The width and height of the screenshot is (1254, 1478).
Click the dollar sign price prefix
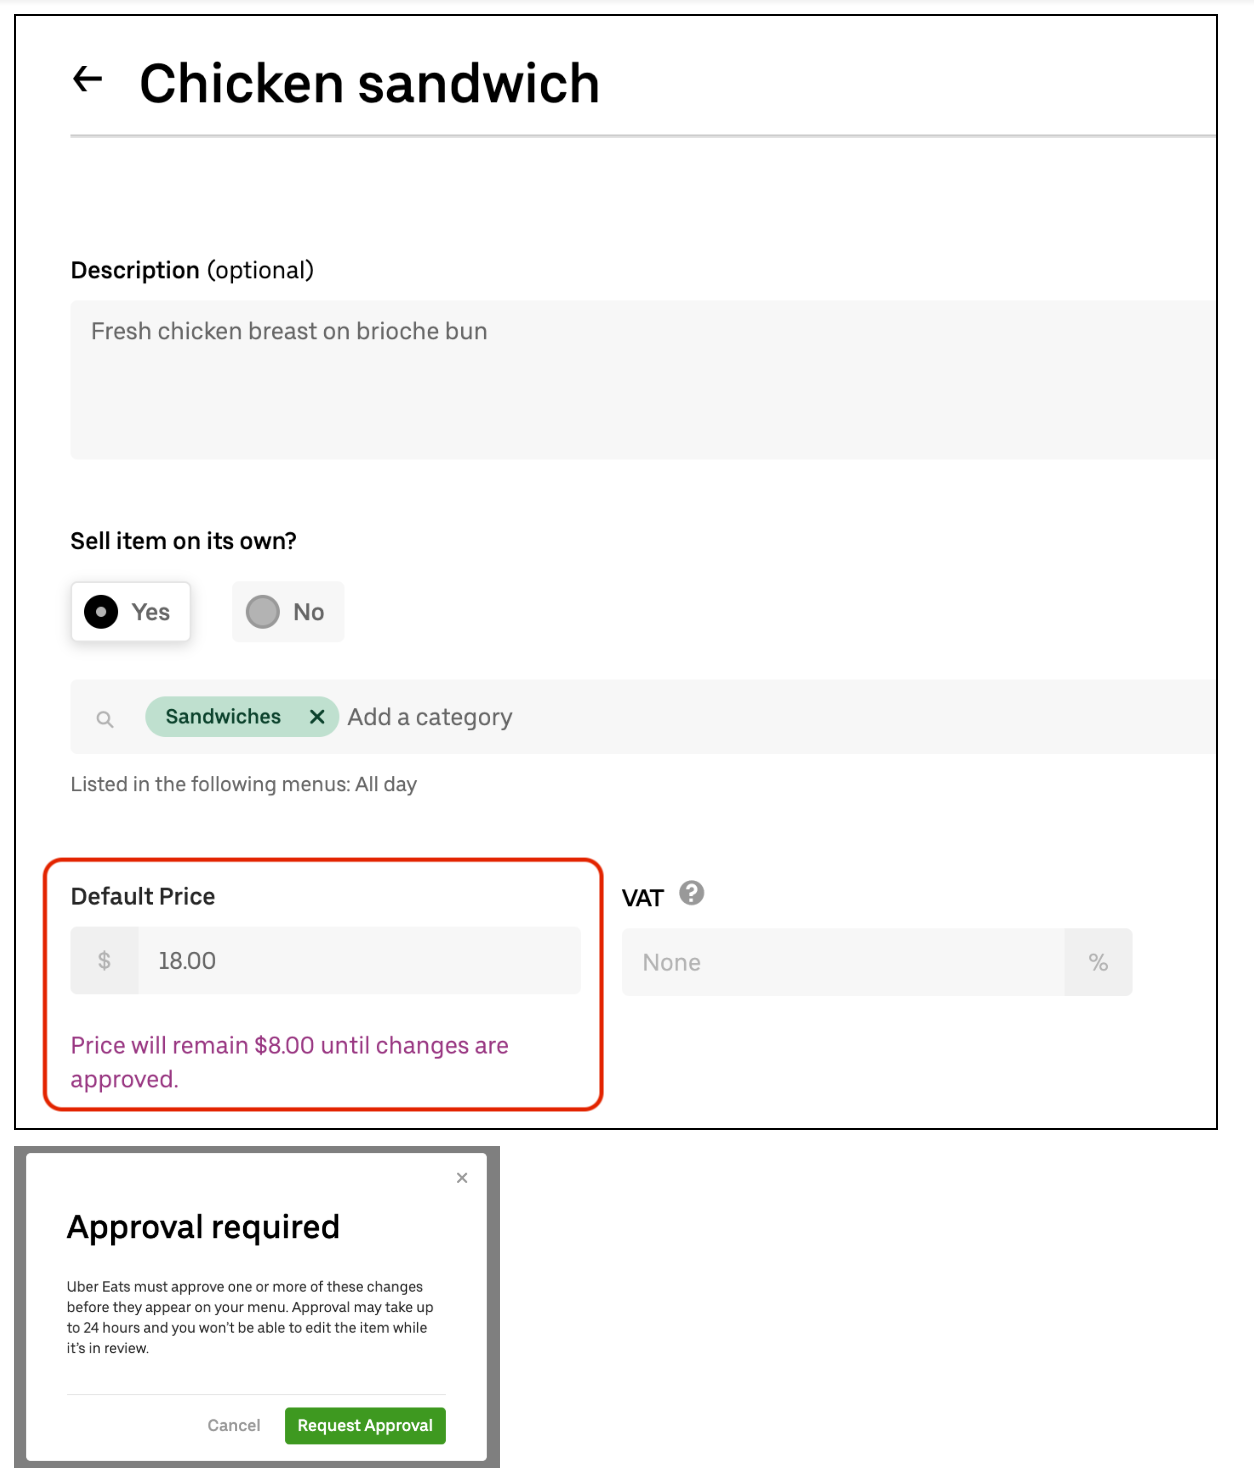[104, 961]
